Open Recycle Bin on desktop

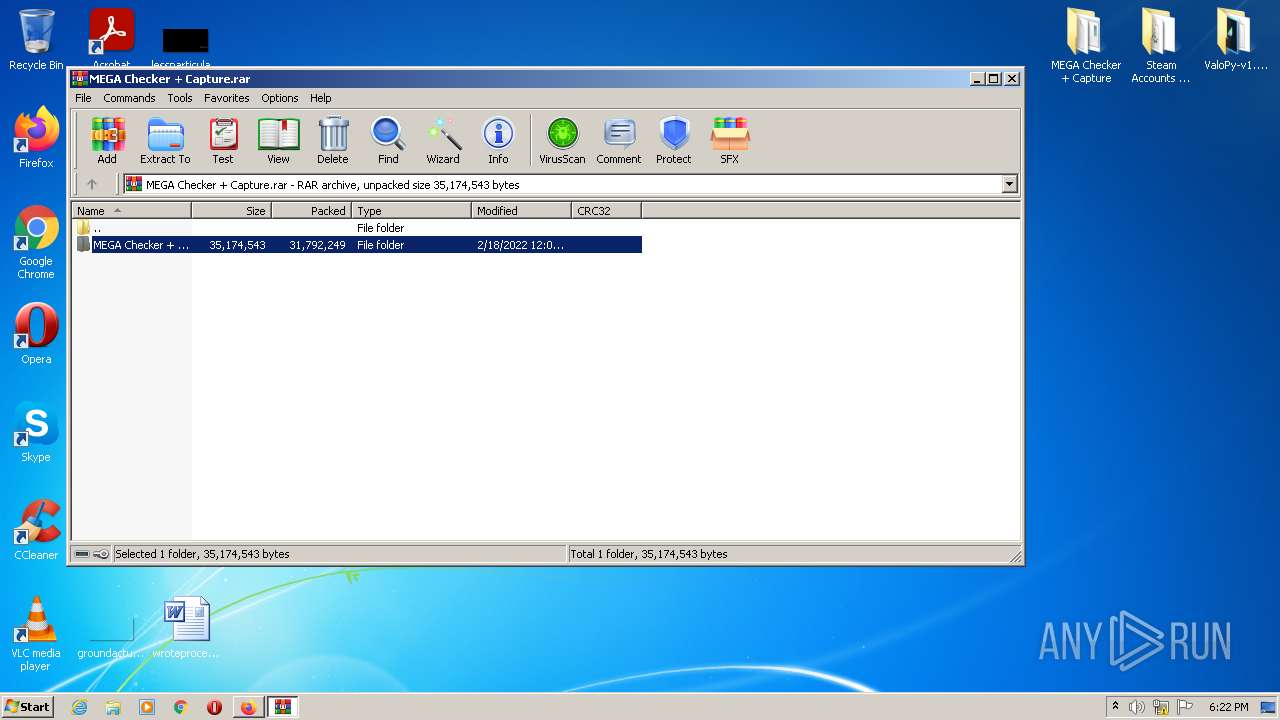[x=36, y=40]
